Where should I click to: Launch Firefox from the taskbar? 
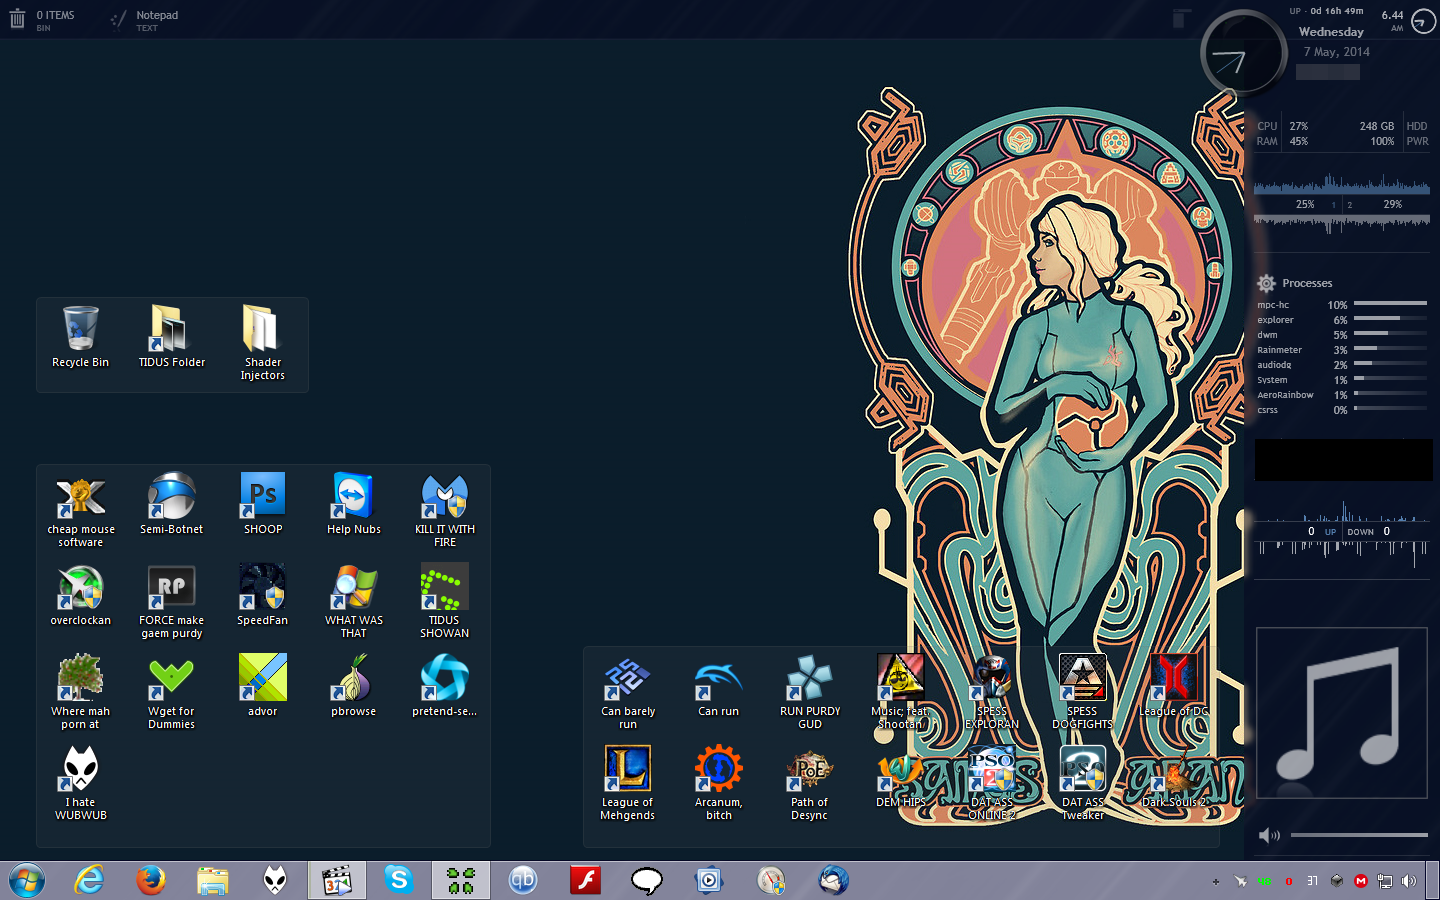tap(151, 880)
